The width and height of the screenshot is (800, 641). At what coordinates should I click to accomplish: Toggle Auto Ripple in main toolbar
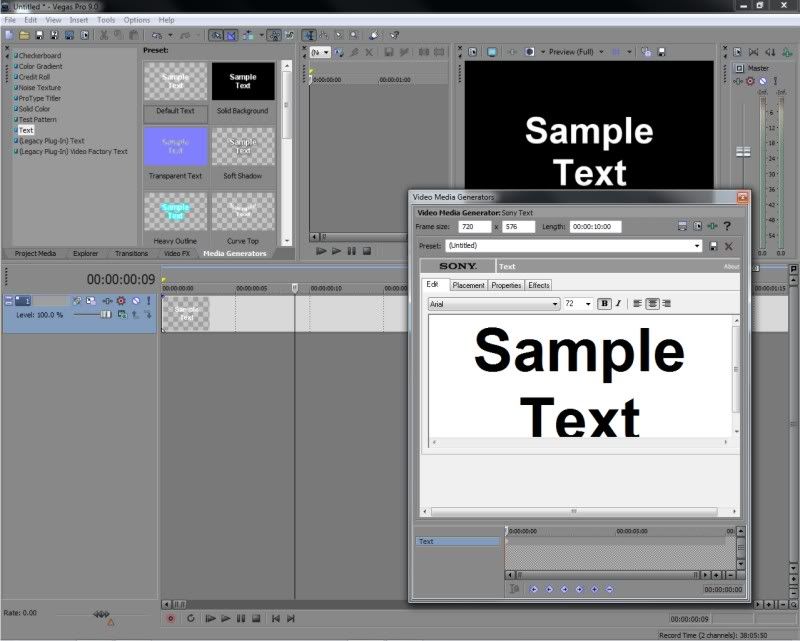248,35
